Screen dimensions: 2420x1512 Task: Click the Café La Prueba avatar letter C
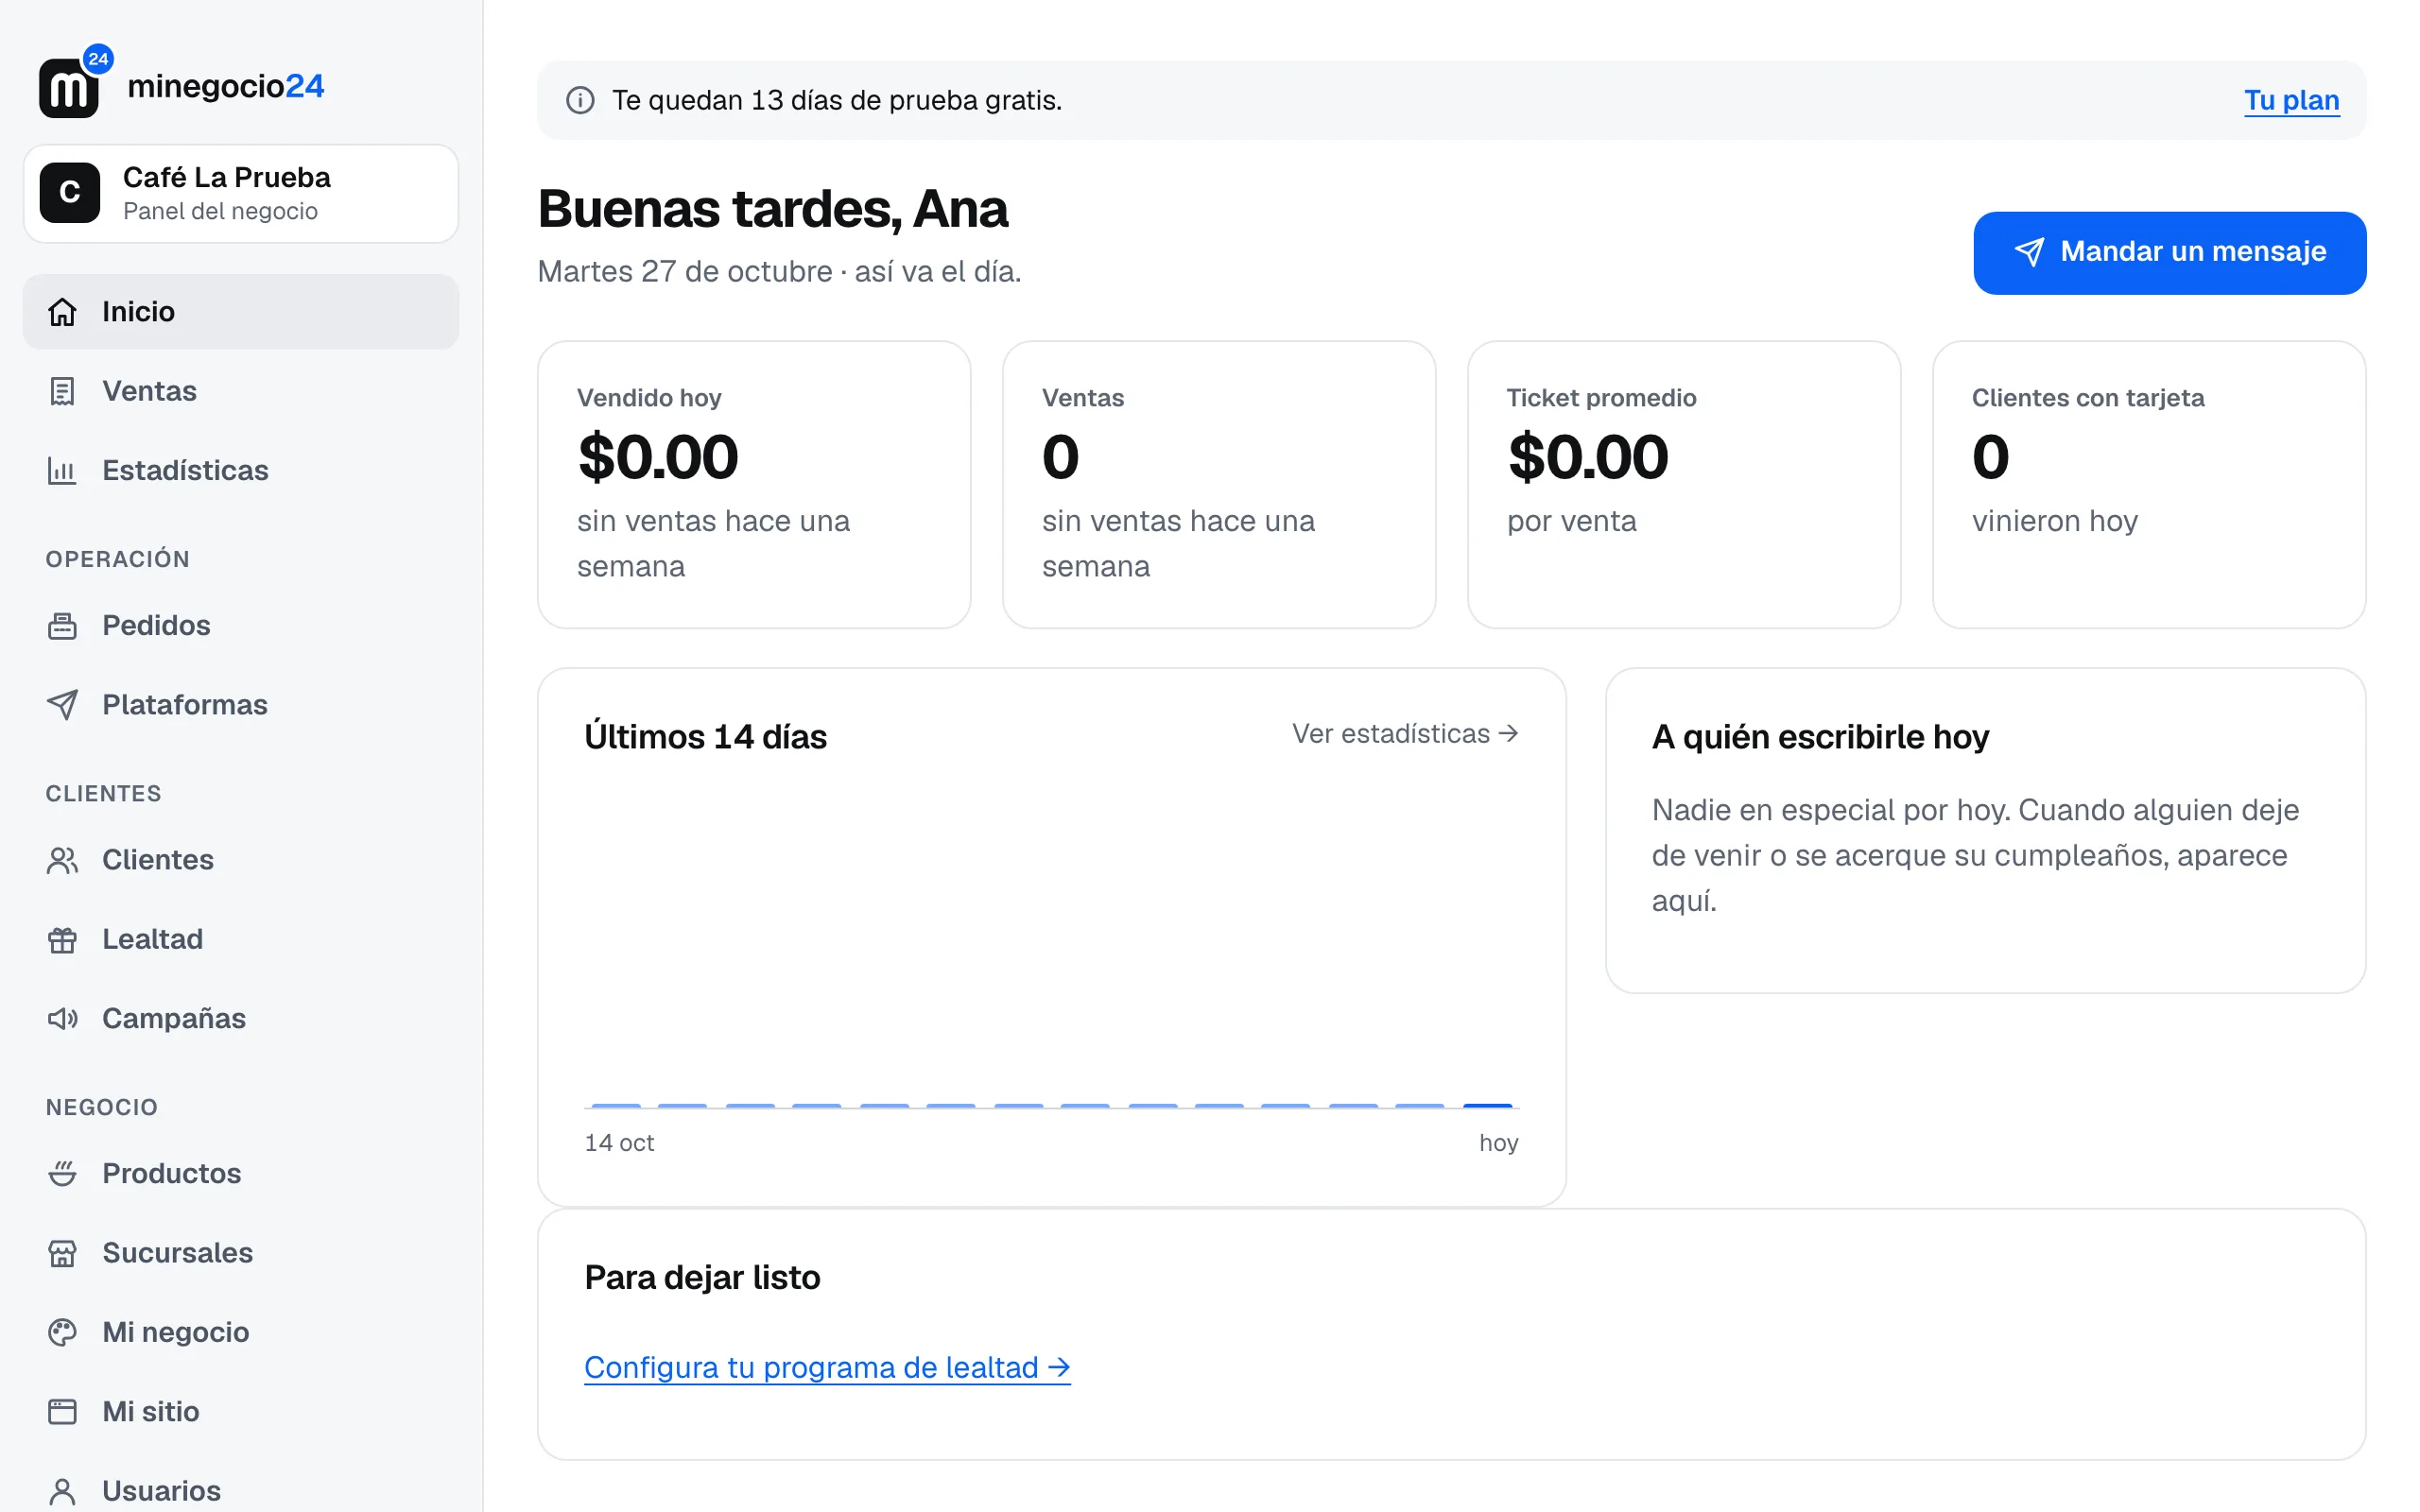70,193
